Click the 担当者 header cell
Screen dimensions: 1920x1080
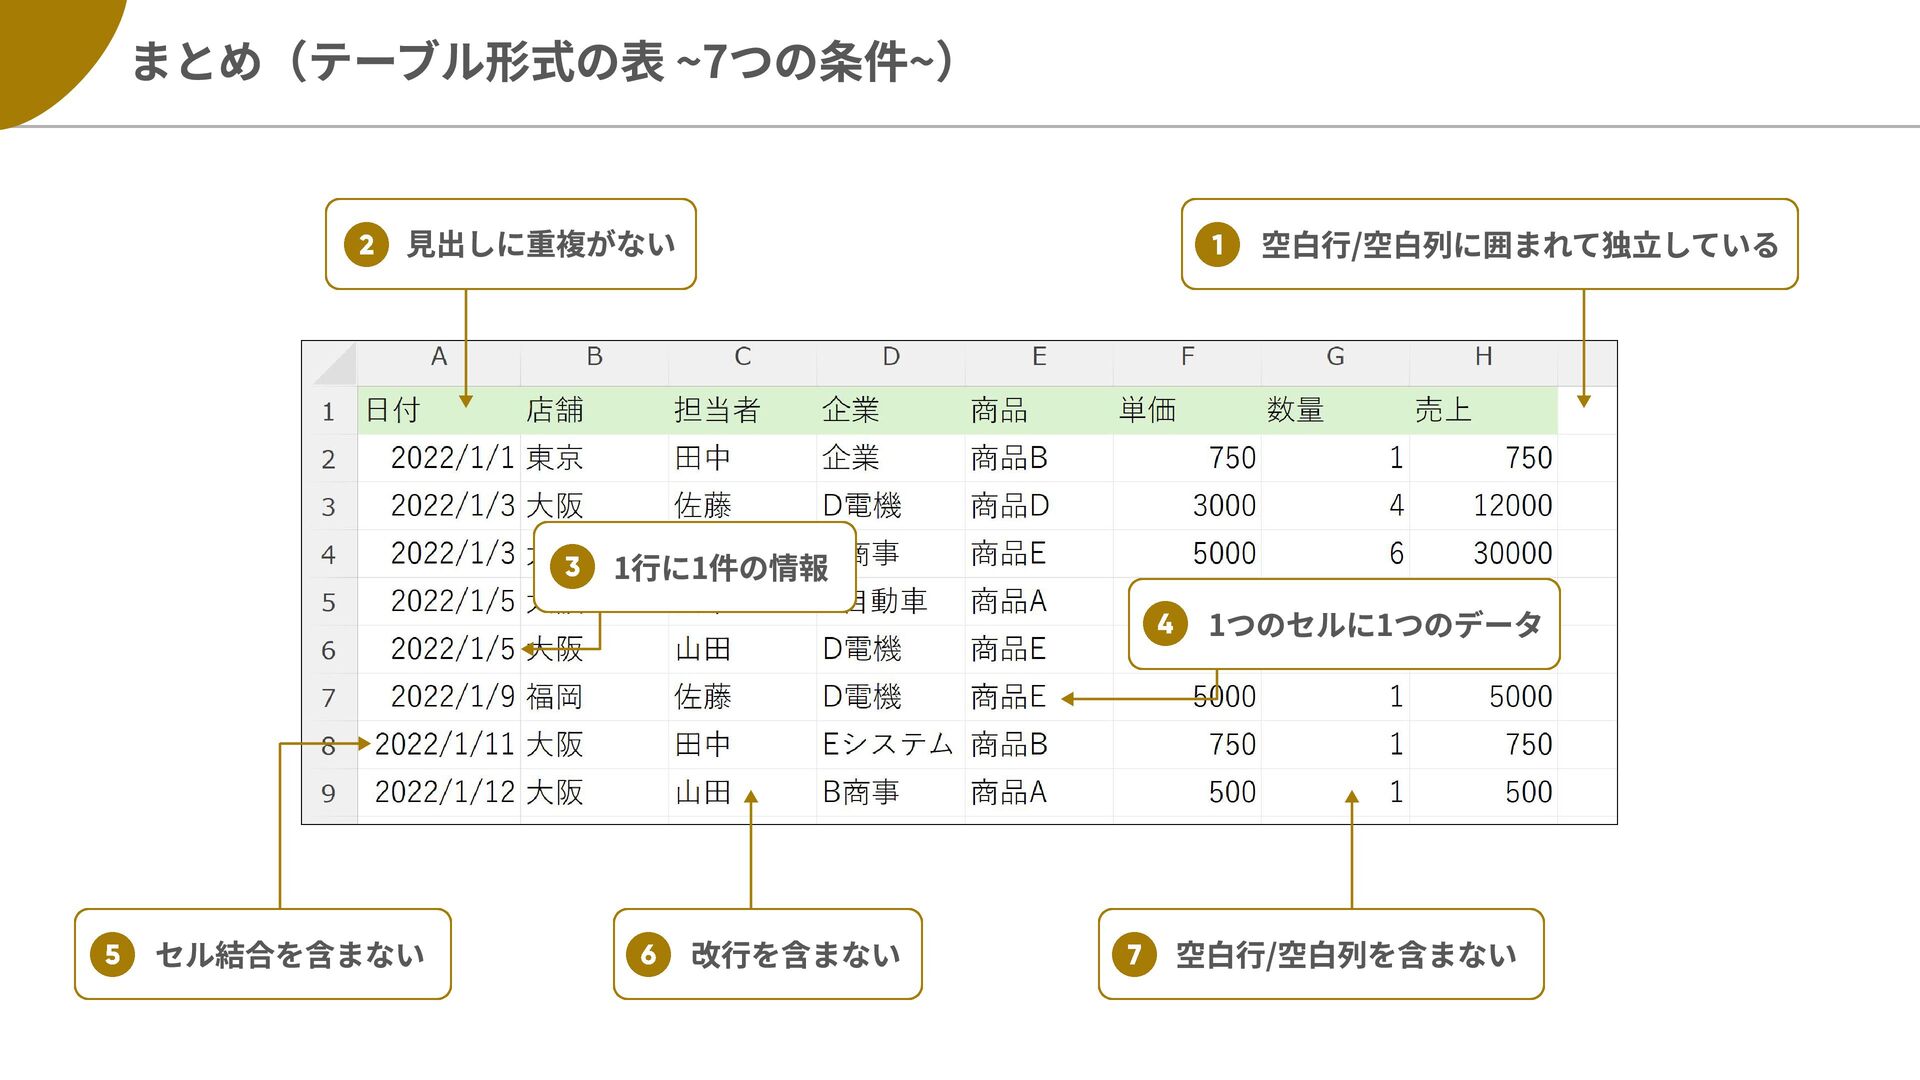(x=742, y=410)
